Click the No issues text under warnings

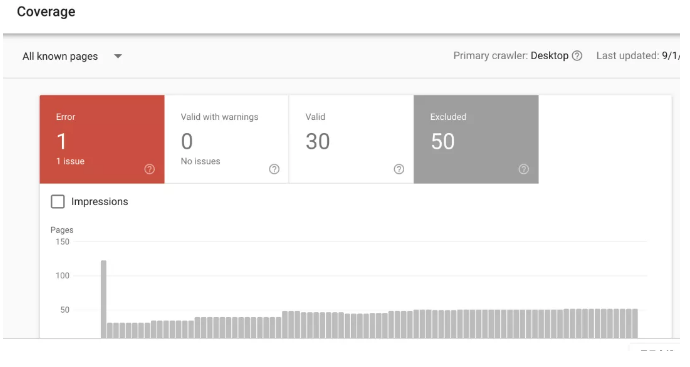coord(200,161)
